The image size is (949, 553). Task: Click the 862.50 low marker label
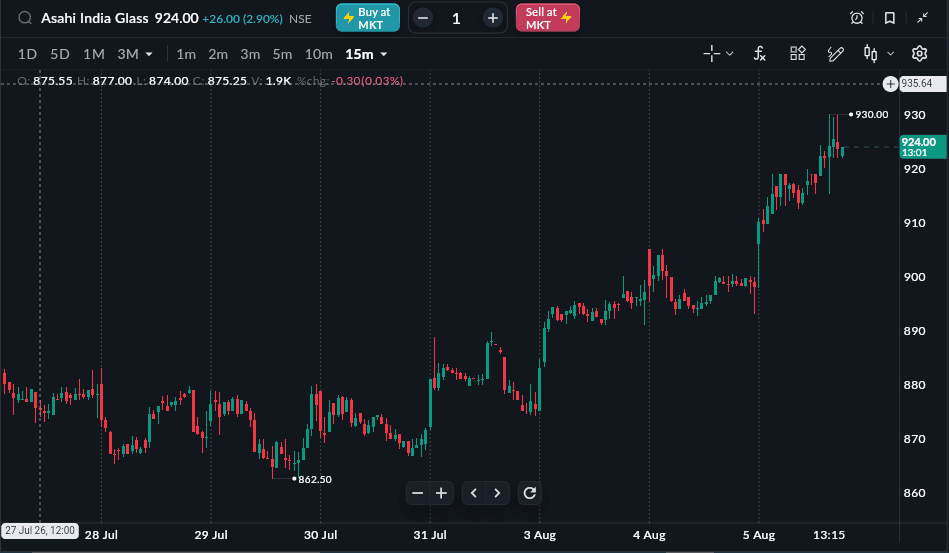coord(315,480)
